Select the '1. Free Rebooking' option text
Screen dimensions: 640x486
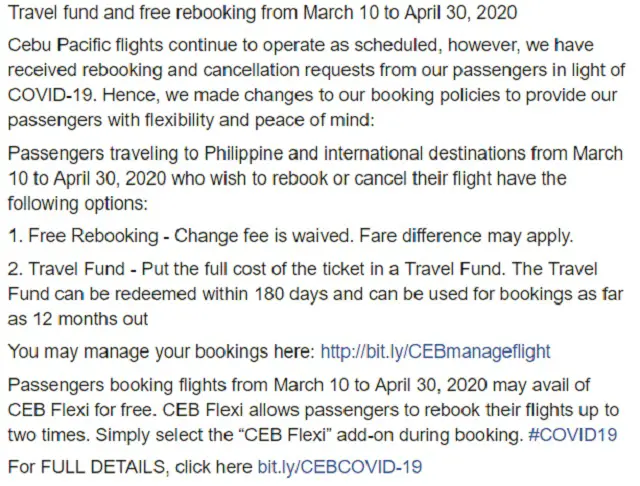click(x=83, y=237)
